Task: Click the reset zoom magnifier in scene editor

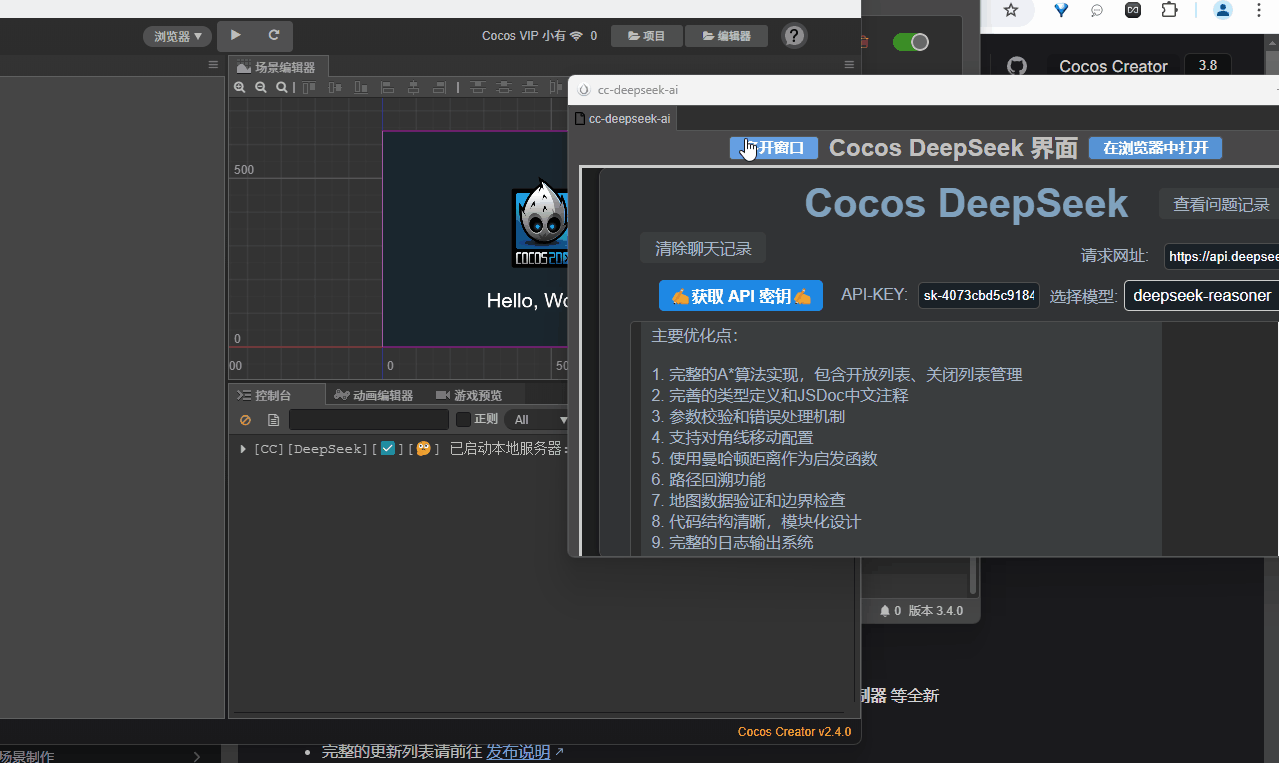Action: point(282,88)
